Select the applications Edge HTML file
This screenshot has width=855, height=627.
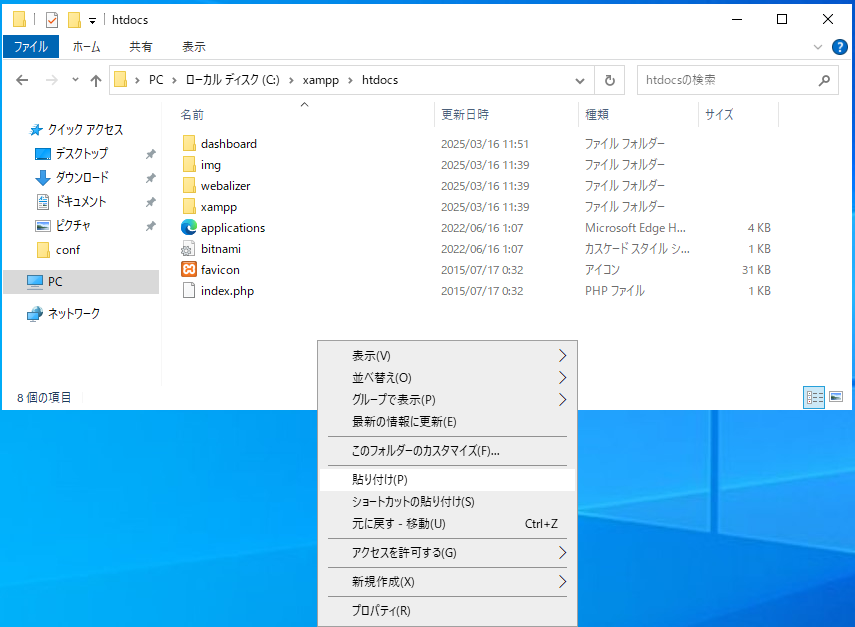tap(232, 228)
